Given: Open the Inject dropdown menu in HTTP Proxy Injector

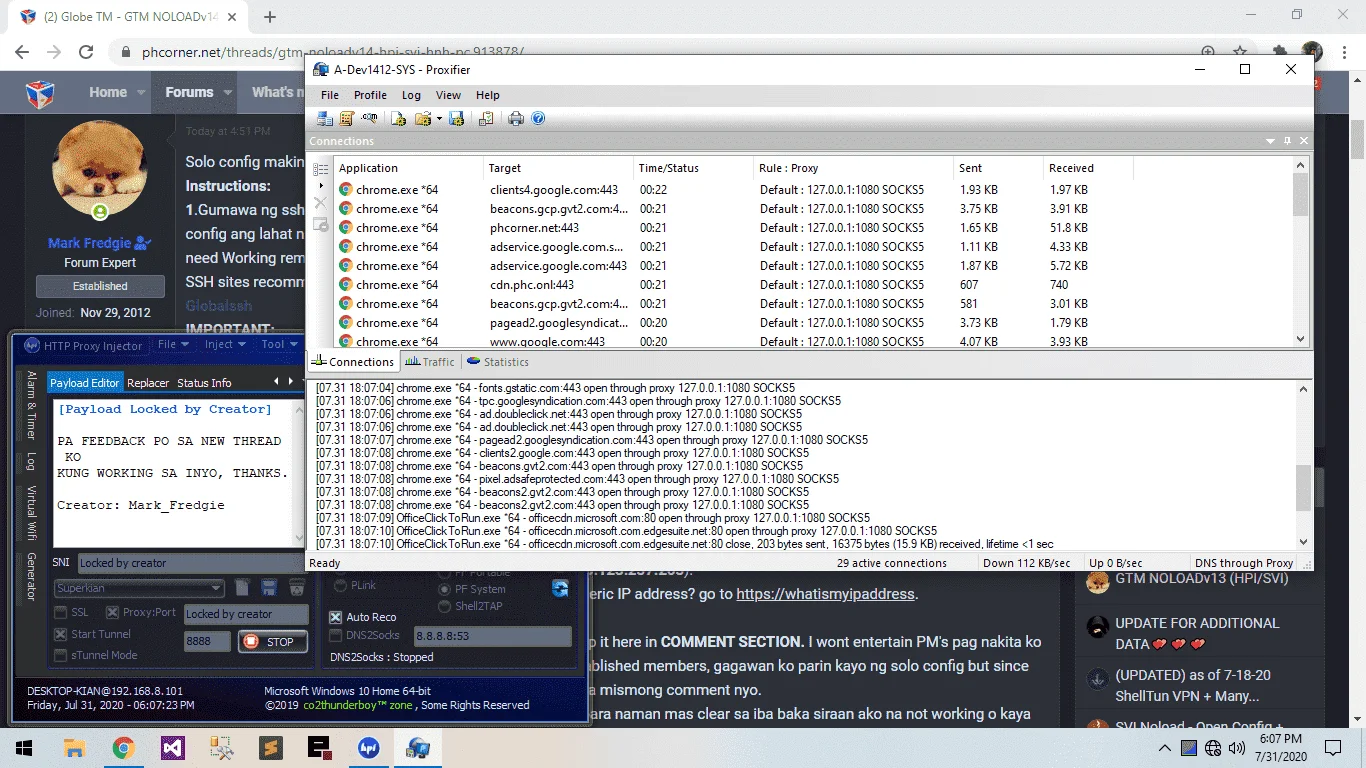Looking at the screenshot, I should click(225, 344).
